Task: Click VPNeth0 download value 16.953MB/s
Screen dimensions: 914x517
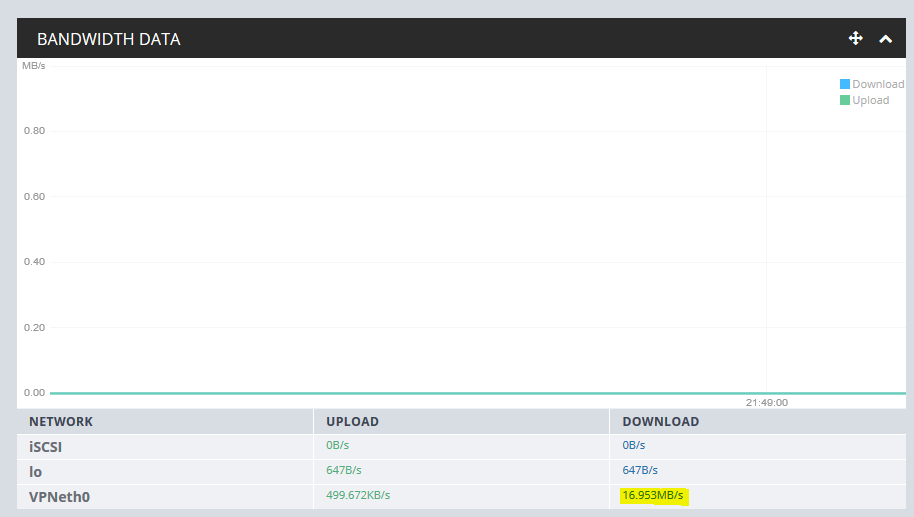Action: 653,495
